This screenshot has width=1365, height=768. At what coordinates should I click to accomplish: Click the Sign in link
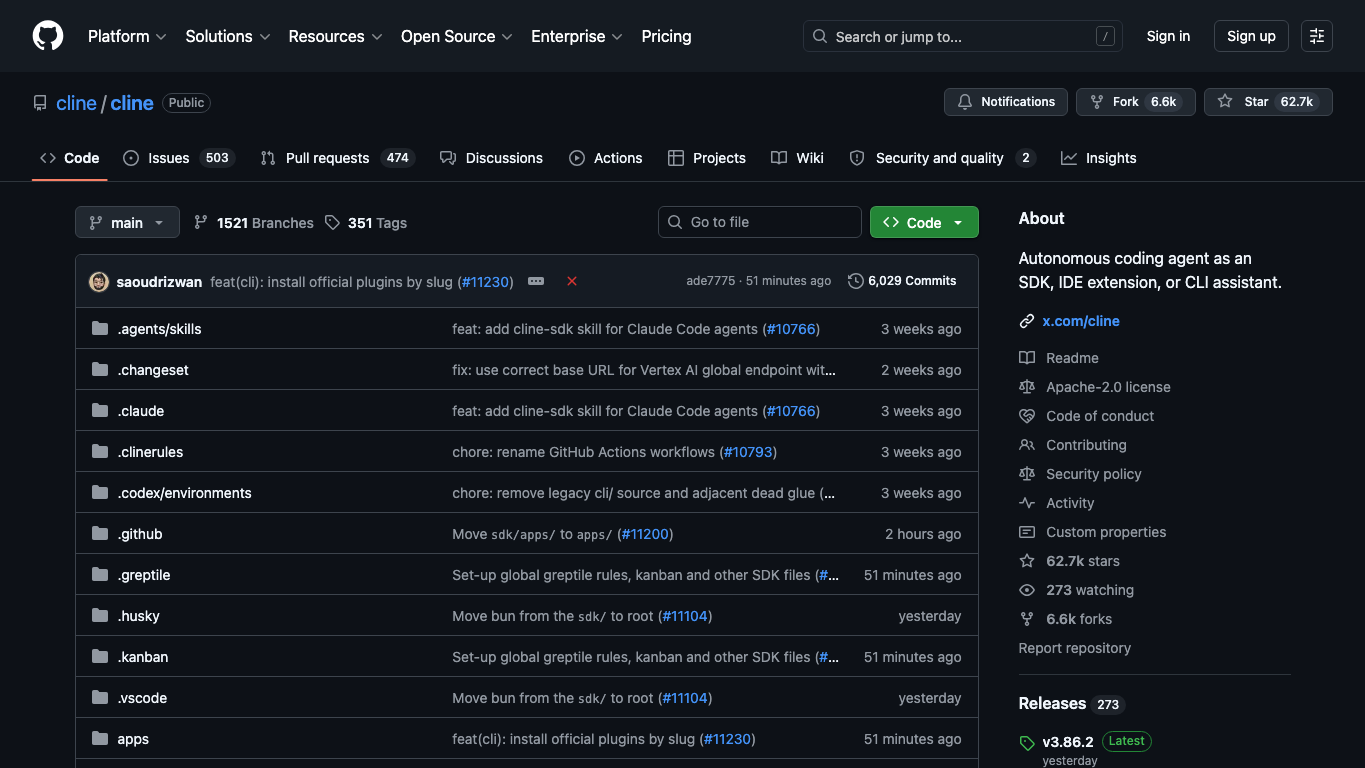[1168, 36]
